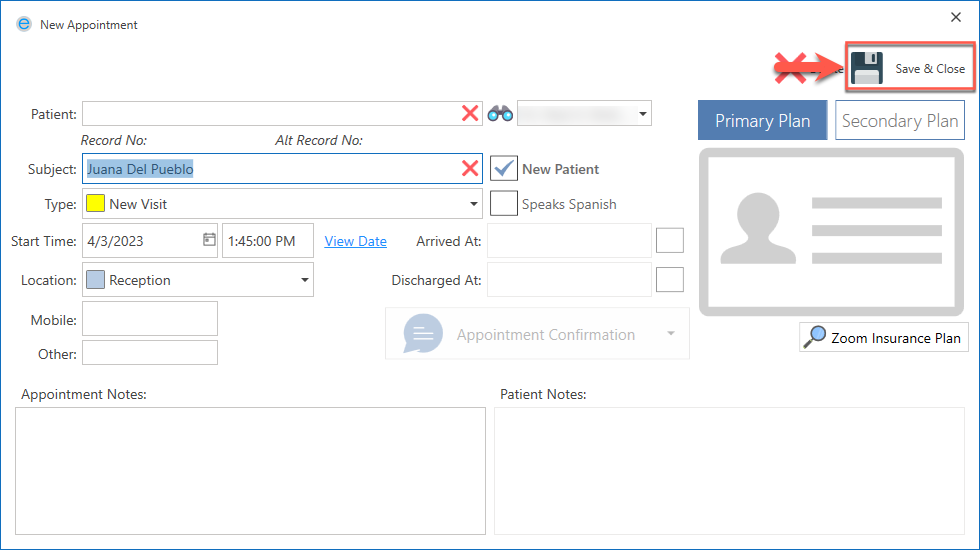
Task: Check the Speaks Spanish checkbox
Action: click(x=503, y=203)
